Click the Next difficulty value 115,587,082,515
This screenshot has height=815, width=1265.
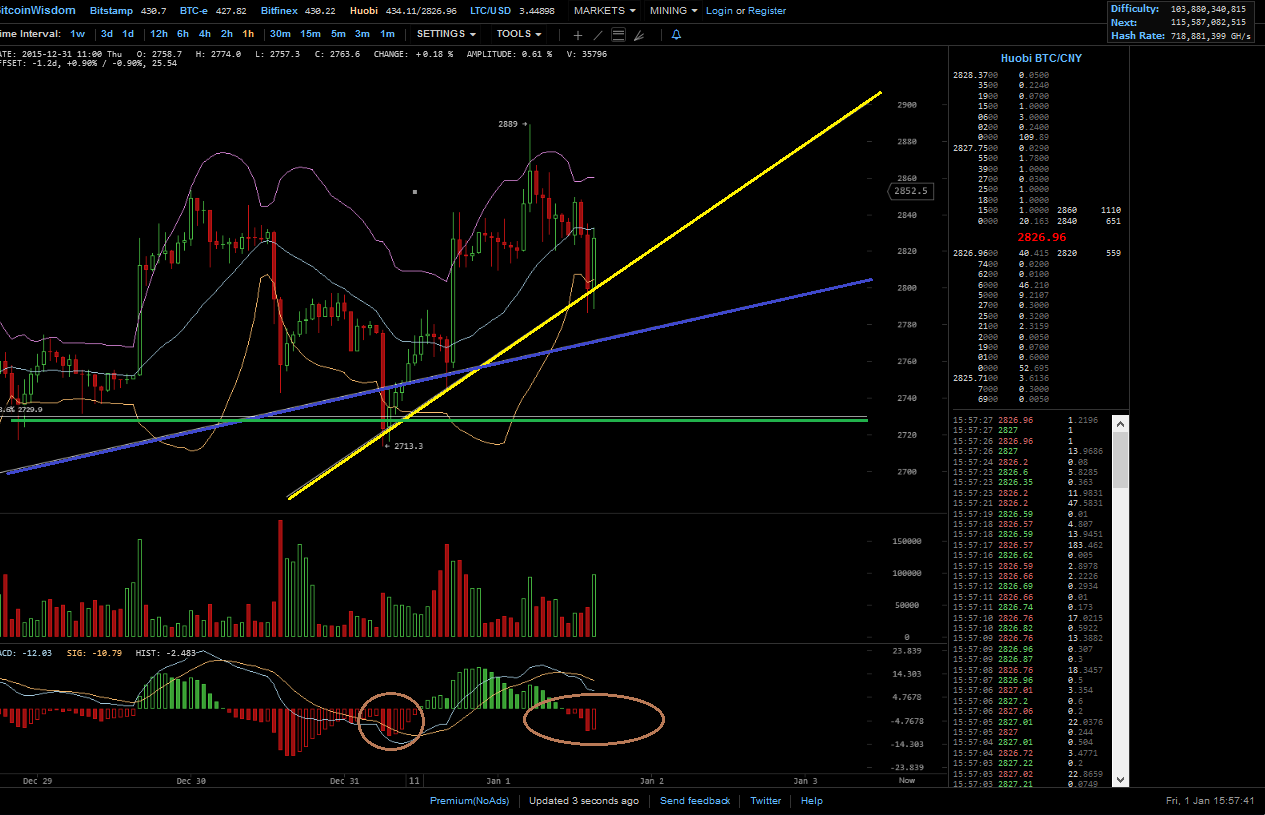[1208, 22]
